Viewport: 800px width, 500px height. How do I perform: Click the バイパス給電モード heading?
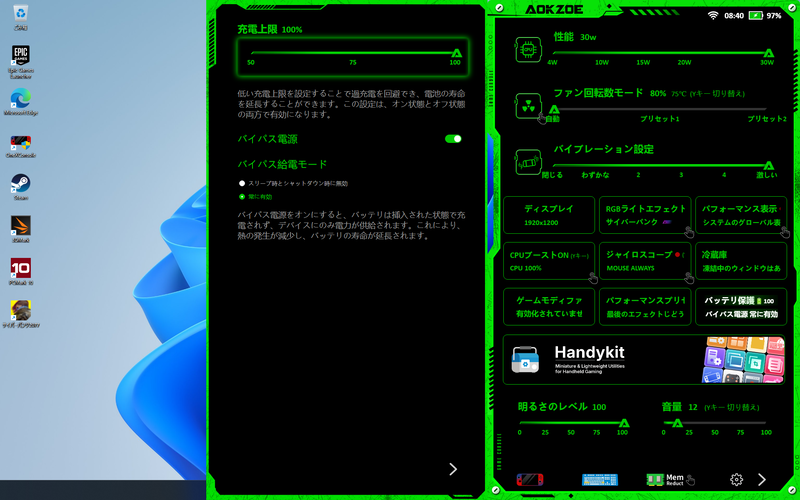tap(282, 164)
